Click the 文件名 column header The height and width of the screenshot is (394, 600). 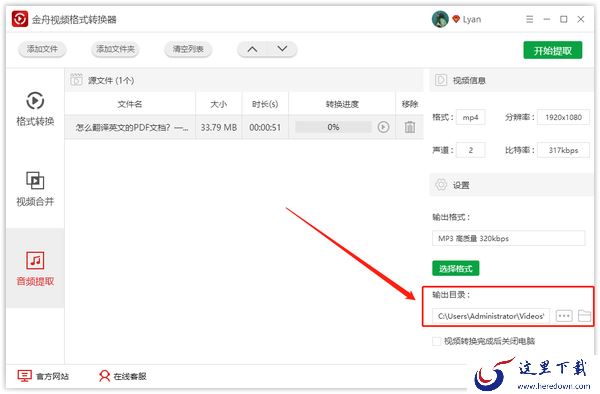130,104
